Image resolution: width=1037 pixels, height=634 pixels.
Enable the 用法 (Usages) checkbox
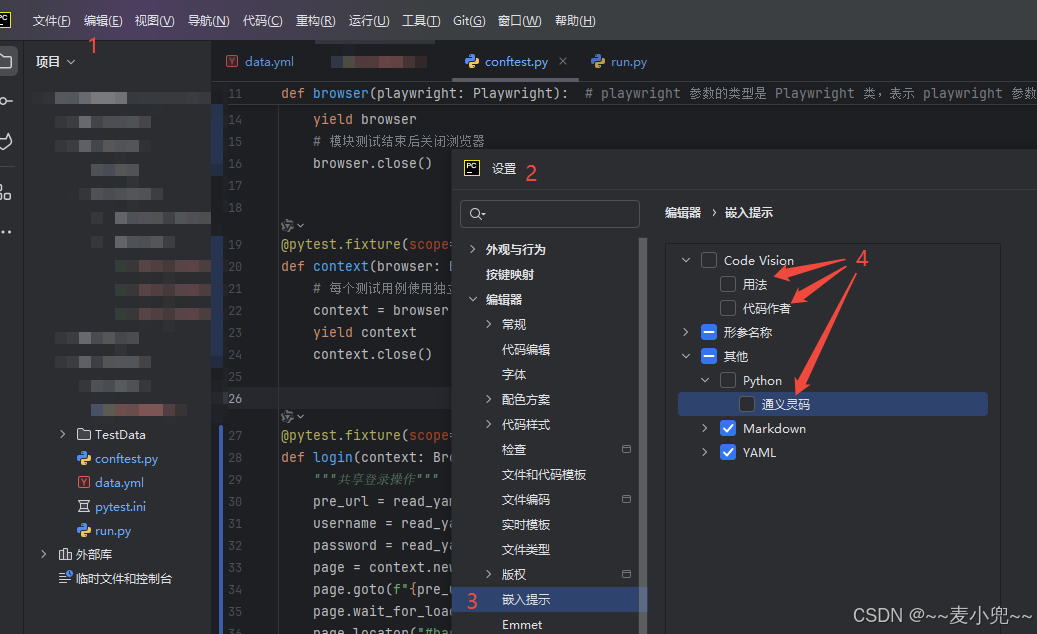click(x=728, y=284)
